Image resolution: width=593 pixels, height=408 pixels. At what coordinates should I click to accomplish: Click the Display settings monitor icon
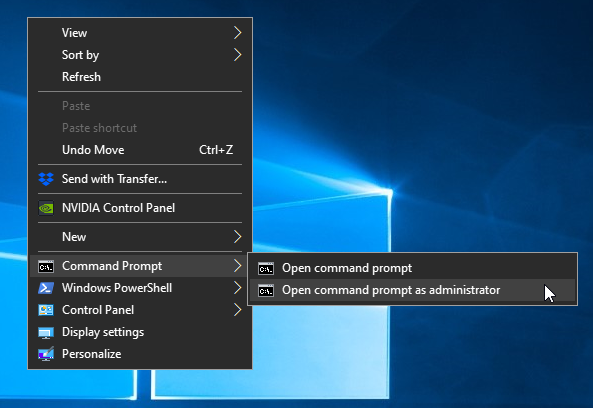pos(46,332)
